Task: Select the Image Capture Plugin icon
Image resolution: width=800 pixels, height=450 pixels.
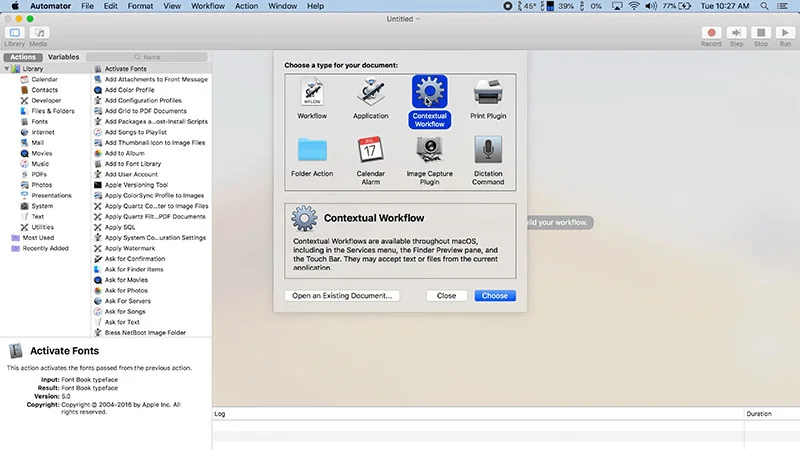Action: tap(430, 150)
